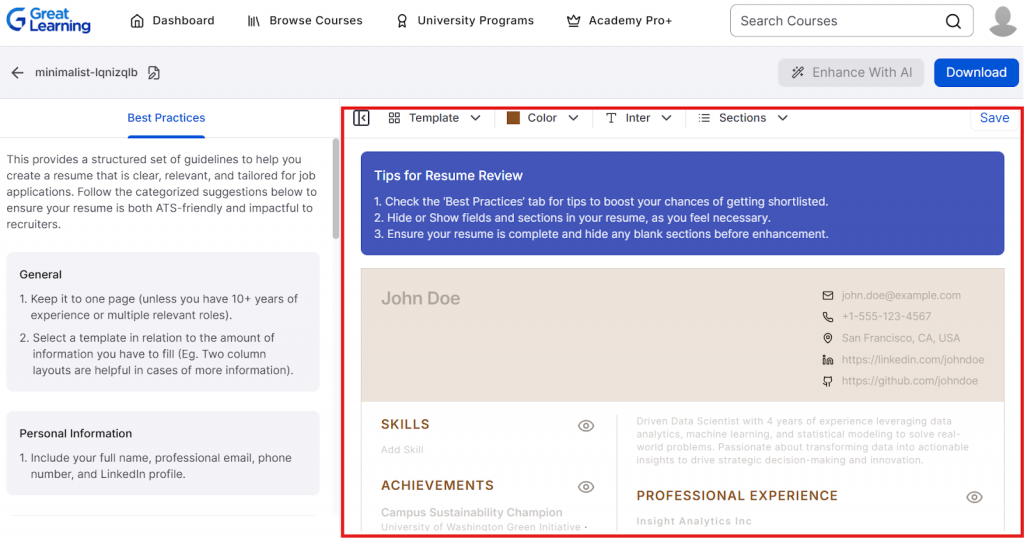Click the search magnifier icon
The image size is (1024, 538).
953,21
